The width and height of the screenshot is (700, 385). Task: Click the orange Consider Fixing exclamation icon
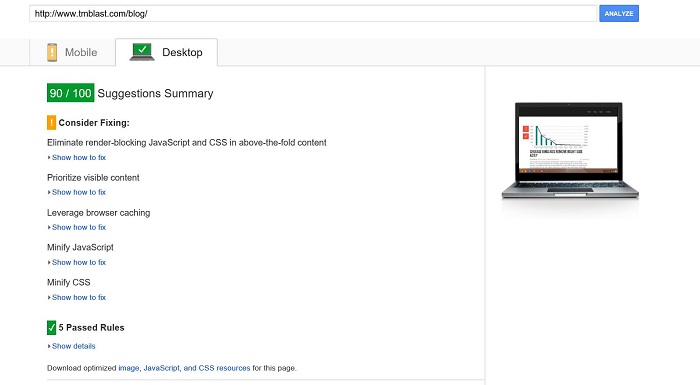(51, 122)
